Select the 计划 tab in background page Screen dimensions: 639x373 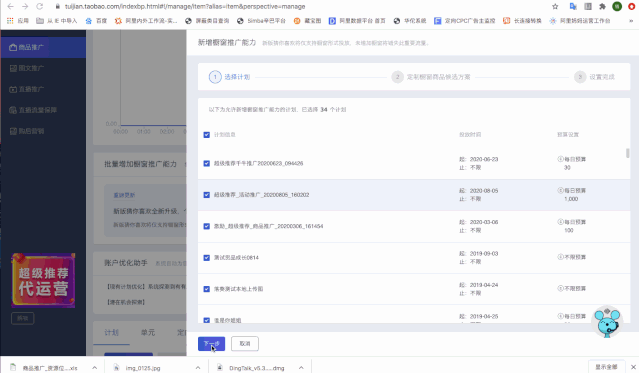pyautogui.click(x=111, y=333)
